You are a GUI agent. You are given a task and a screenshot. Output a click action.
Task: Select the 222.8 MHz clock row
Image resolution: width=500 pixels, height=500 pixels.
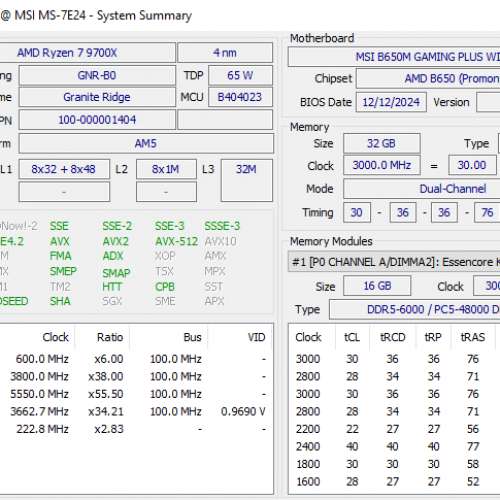(x=137, y=429)
